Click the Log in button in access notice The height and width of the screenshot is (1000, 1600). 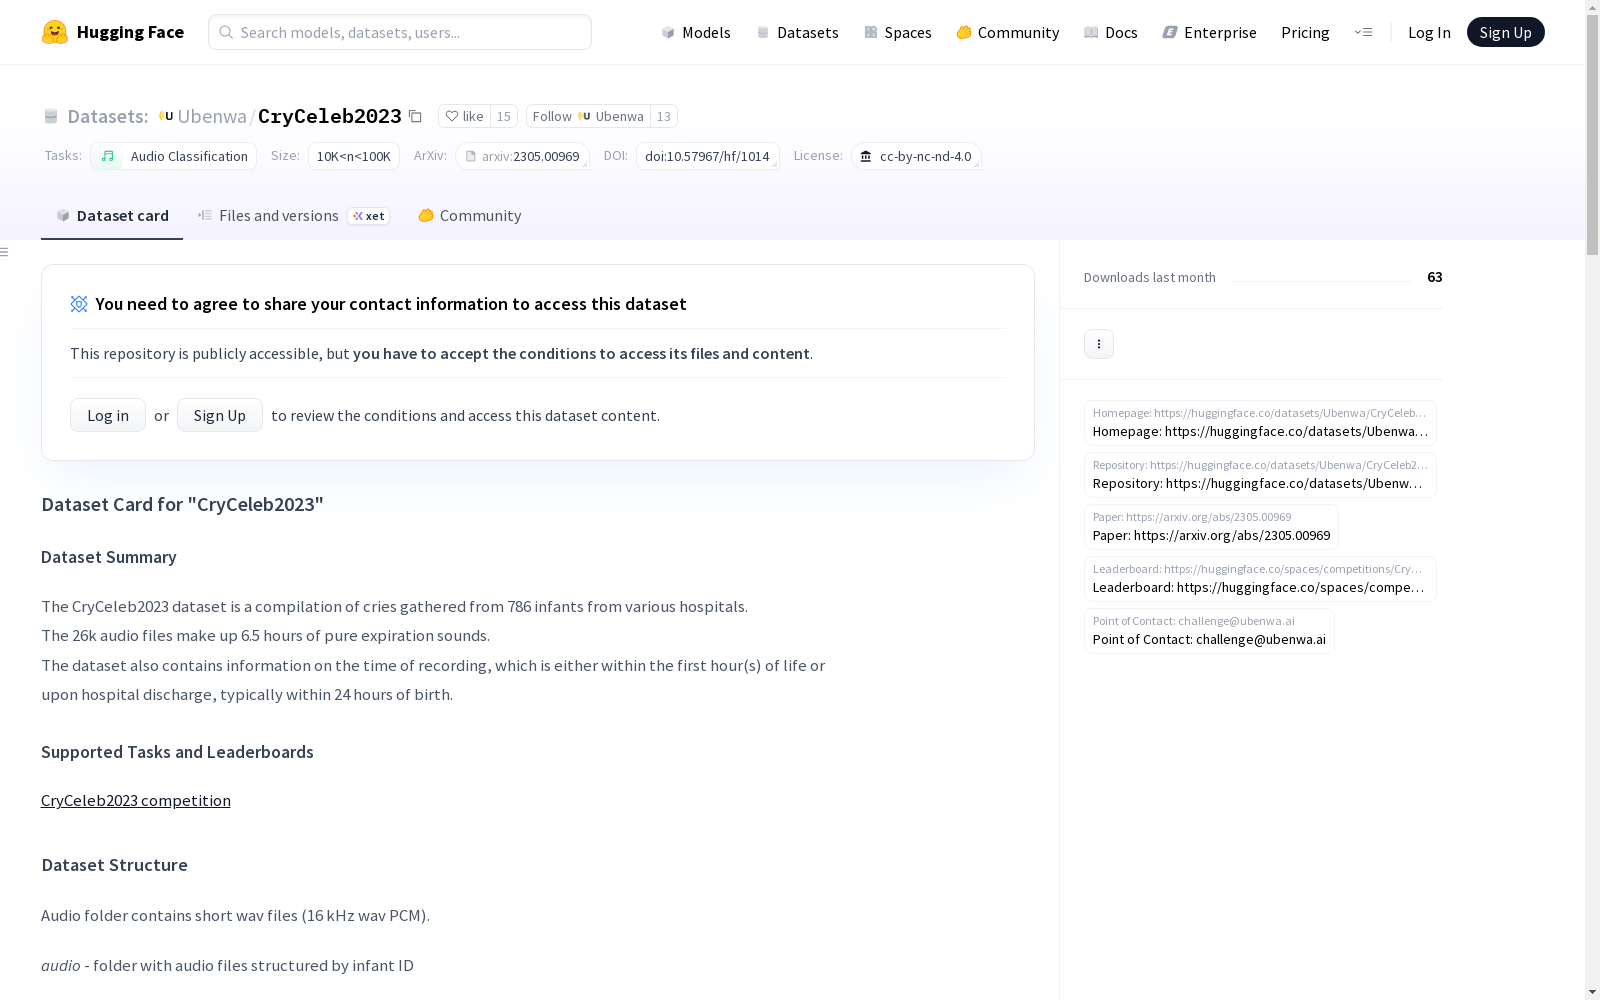click(108, 415)
